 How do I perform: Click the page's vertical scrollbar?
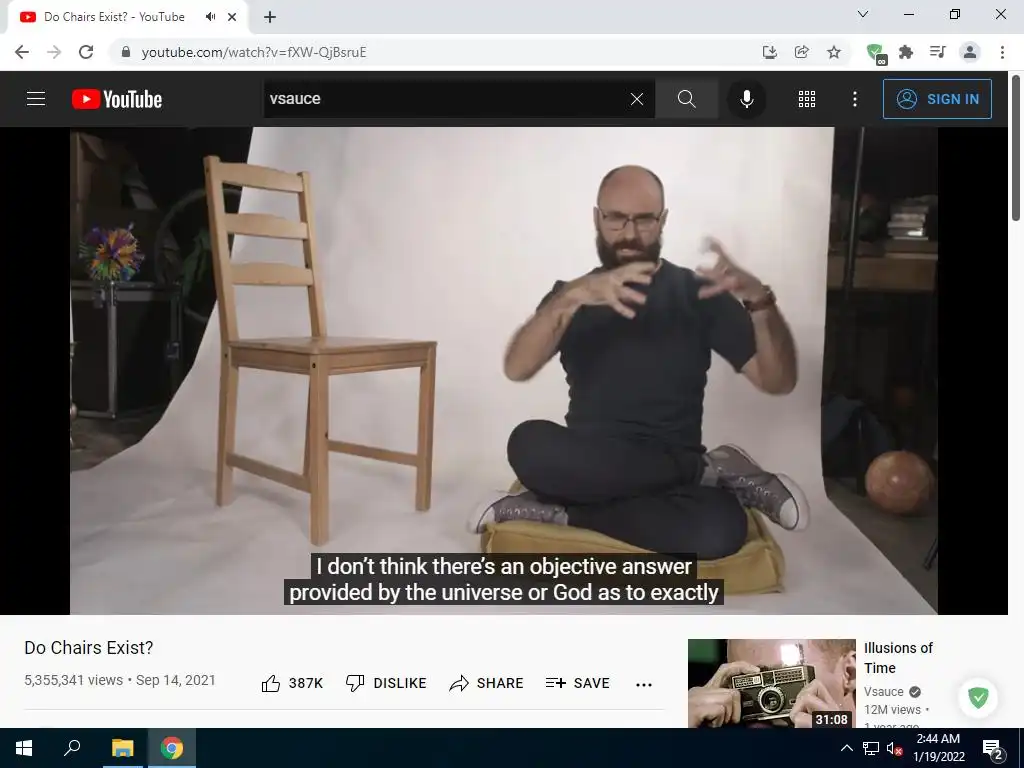point(1017,148)
